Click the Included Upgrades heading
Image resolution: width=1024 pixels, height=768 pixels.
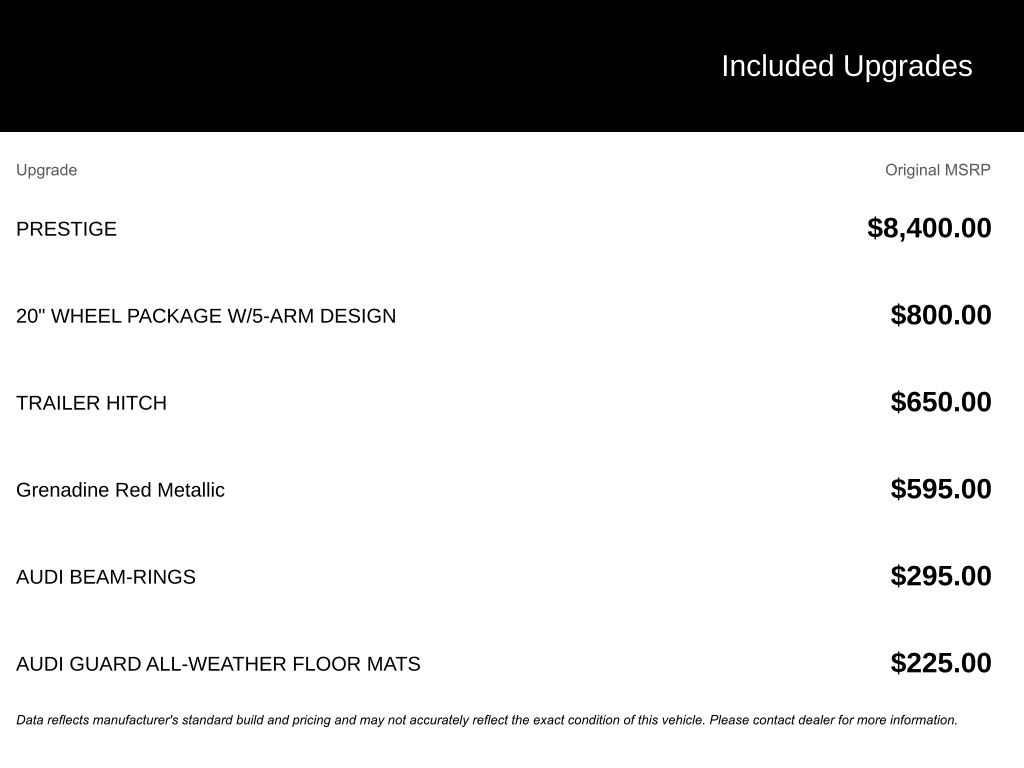coord(846,66)
